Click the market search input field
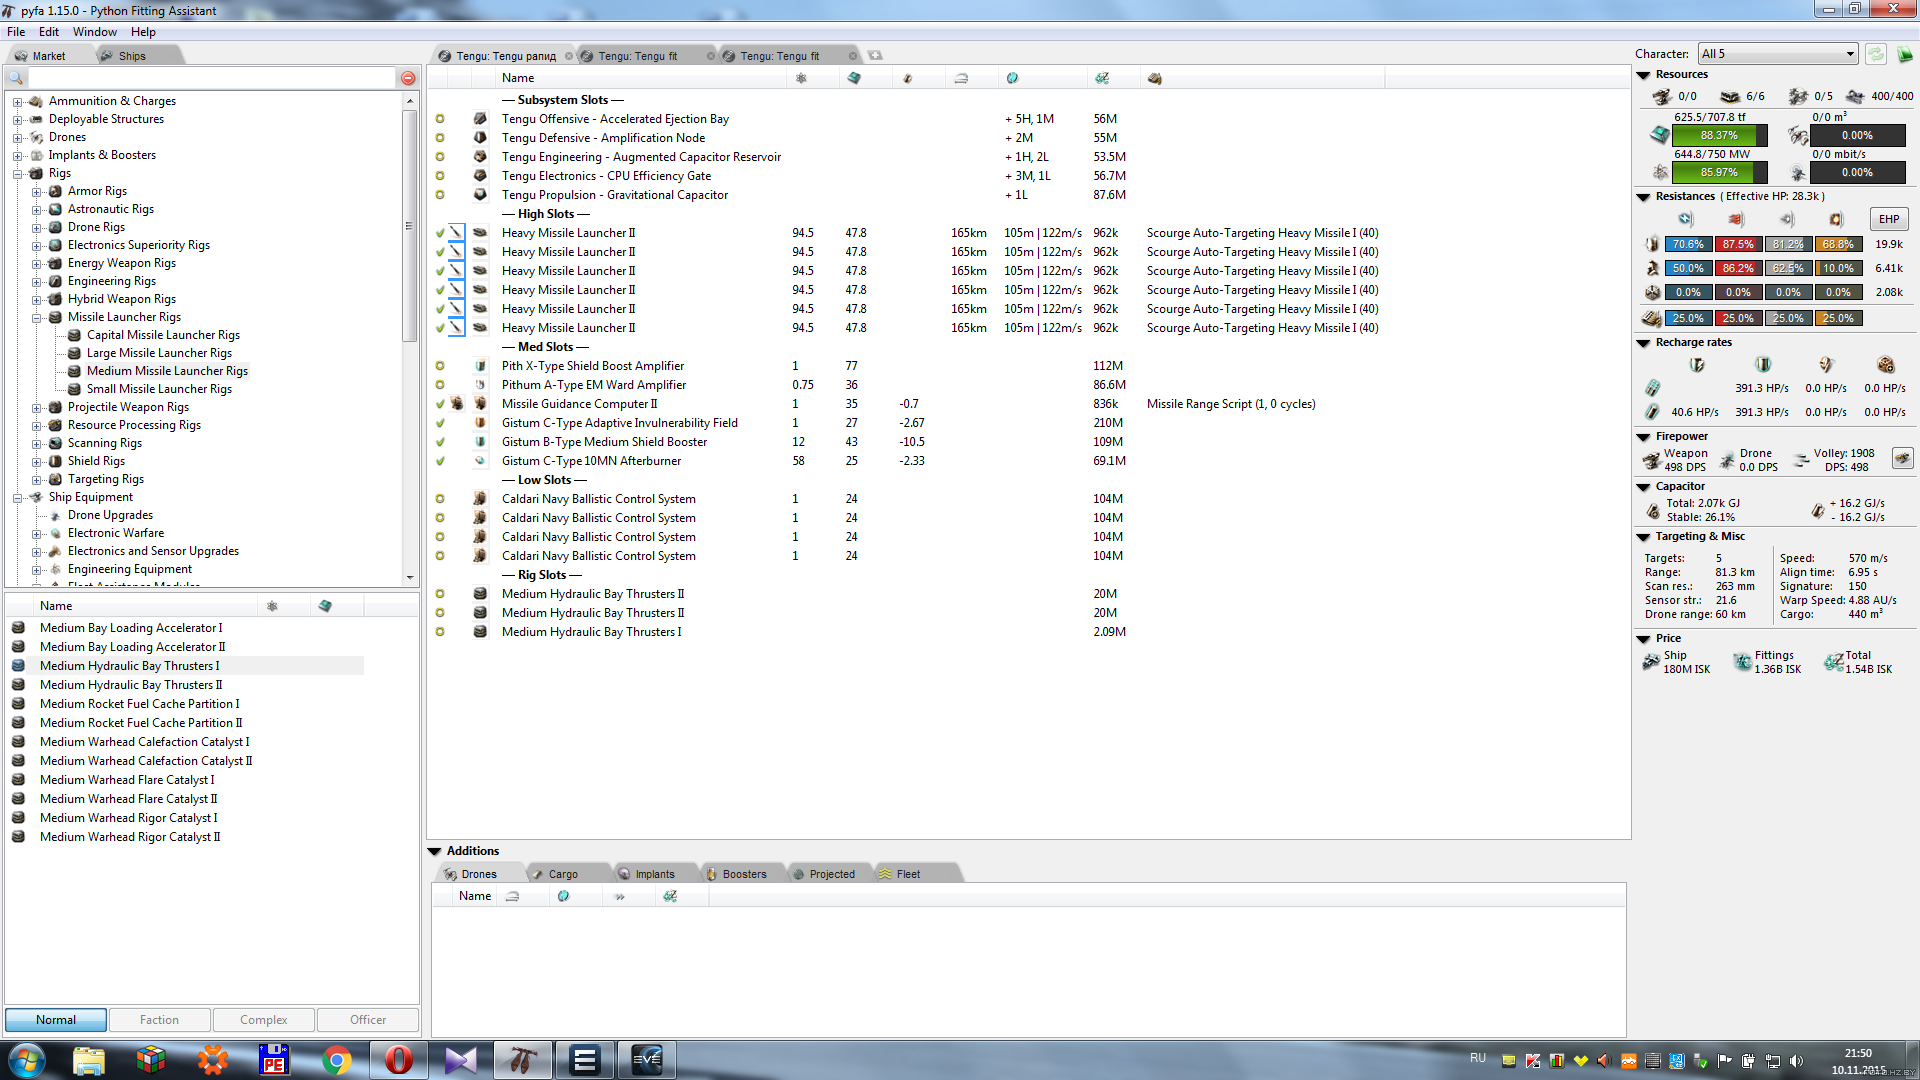1920x1080 pixels. 212,78
